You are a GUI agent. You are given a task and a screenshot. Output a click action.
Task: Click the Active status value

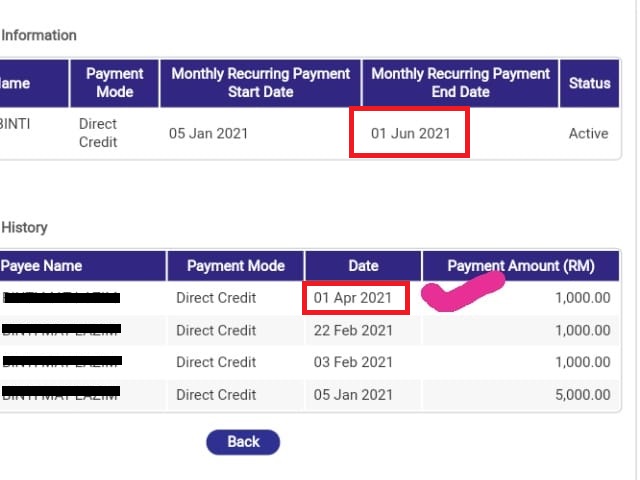[589, 133]
